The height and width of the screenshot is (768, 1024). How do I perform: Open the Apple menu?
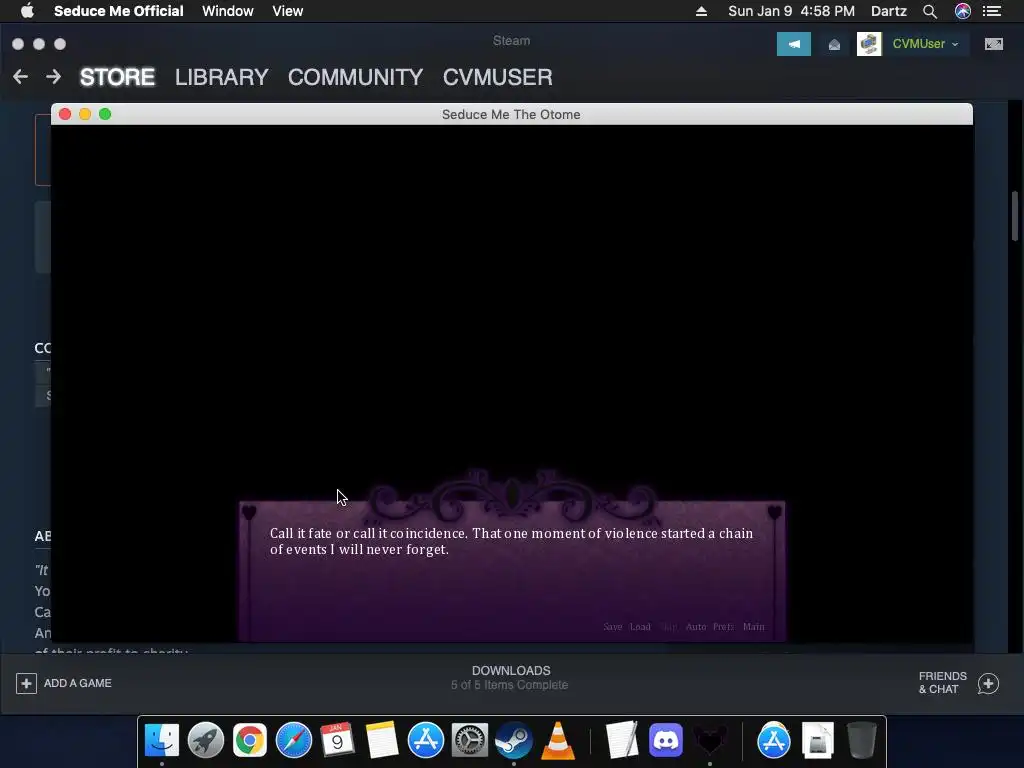coord(27,10)
